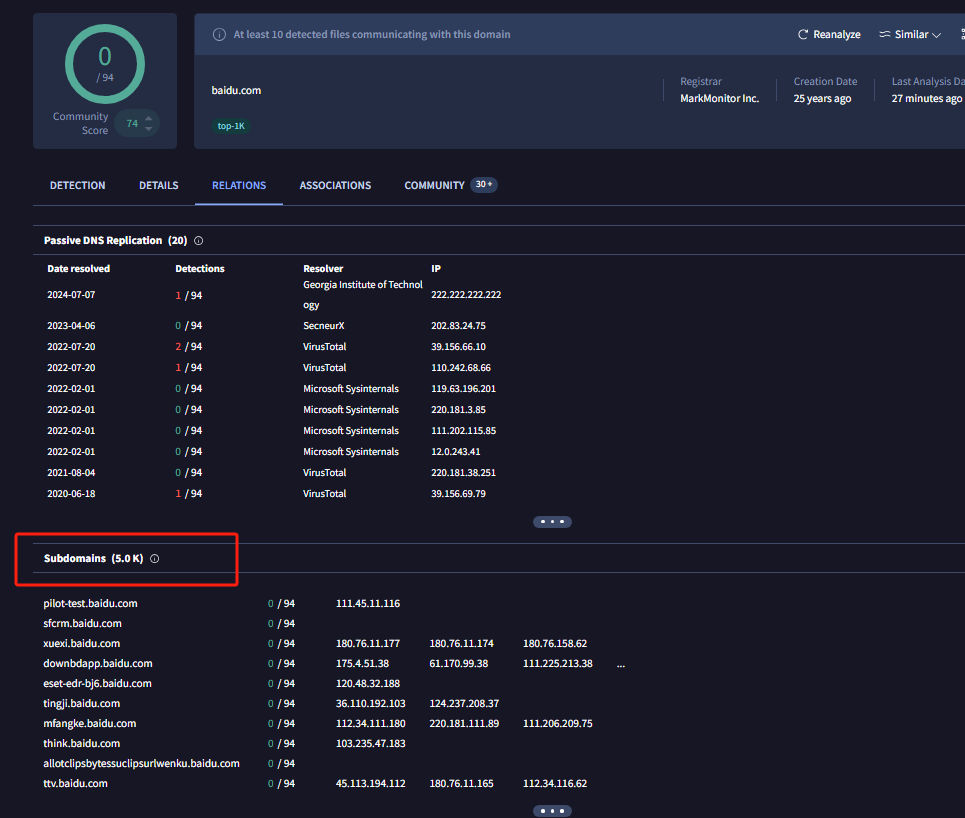Image resolution: width=965 pixels, height=818 pixels.
Task: Click info icon beside detected files notice
Action: (x=219, y=34)
